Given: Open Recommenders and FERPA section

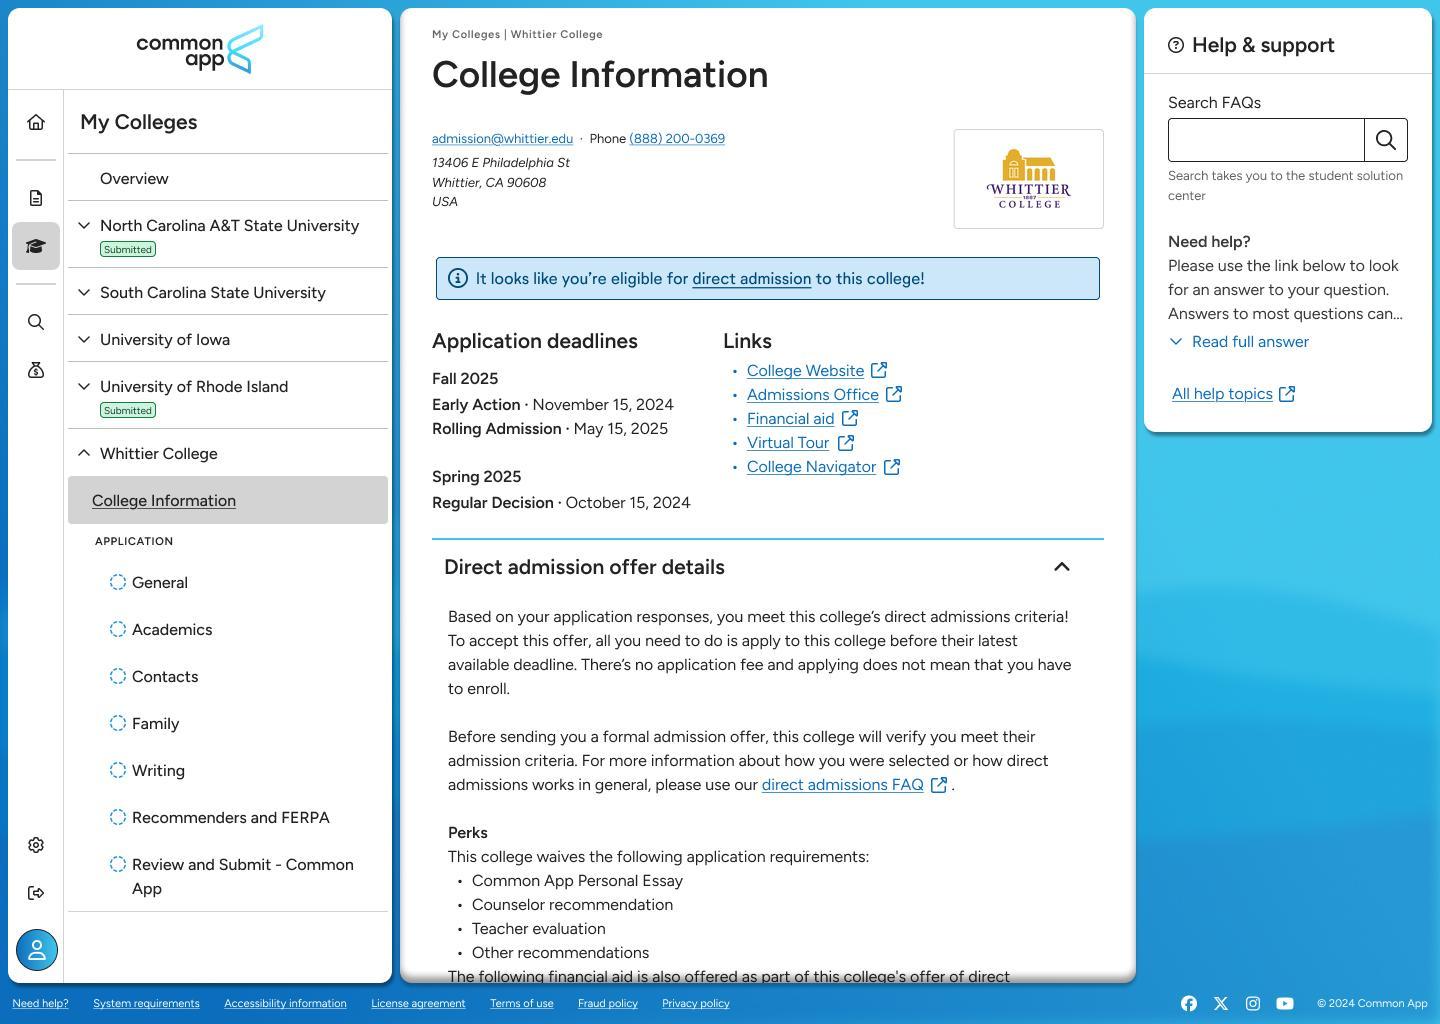Looking at the screenshot, I should 231,817.
